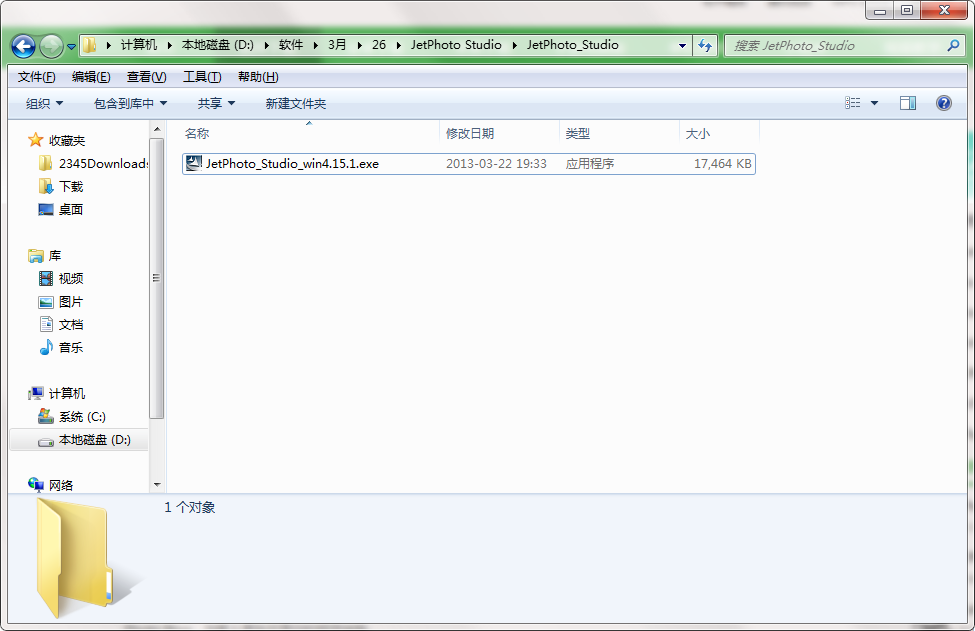Click the 应用程序 type cell

click(x=590, y=164)
